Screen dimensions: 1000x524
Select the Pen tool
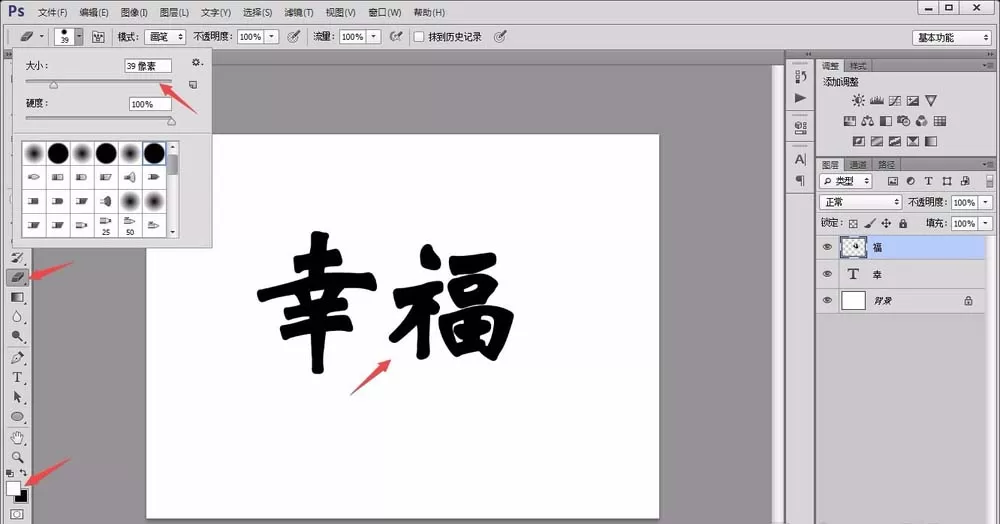point(17,358)
